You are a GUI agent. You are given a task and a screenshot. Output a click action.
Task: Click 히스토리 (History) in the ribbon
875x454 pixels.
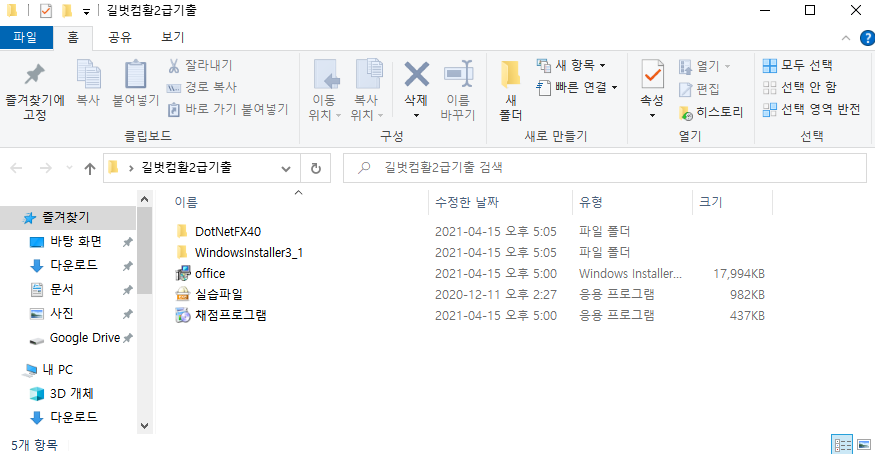point(711,112)
